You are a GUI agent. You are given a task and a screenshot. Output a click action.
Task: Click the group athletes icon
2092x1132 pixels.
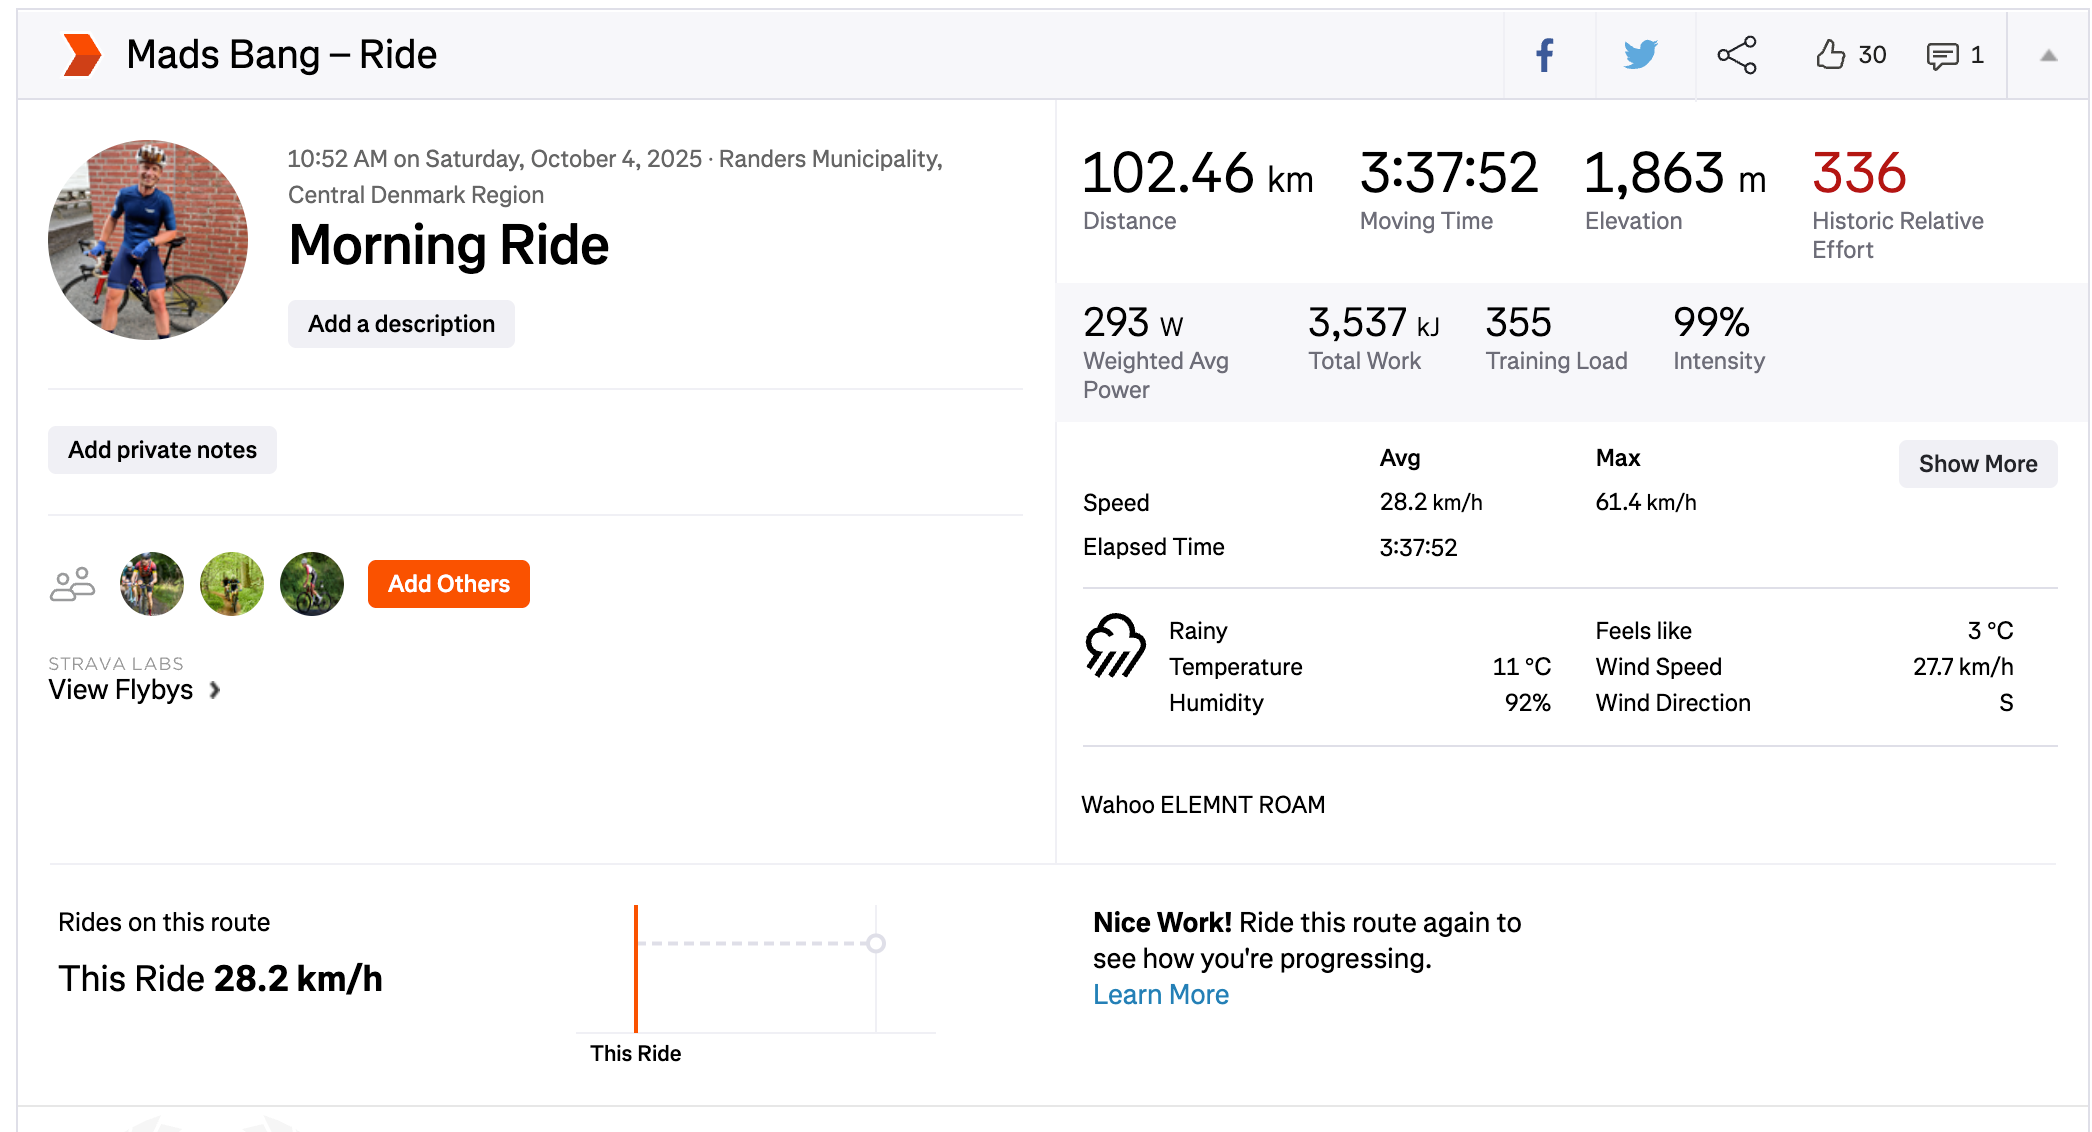(x=72, y=584)
